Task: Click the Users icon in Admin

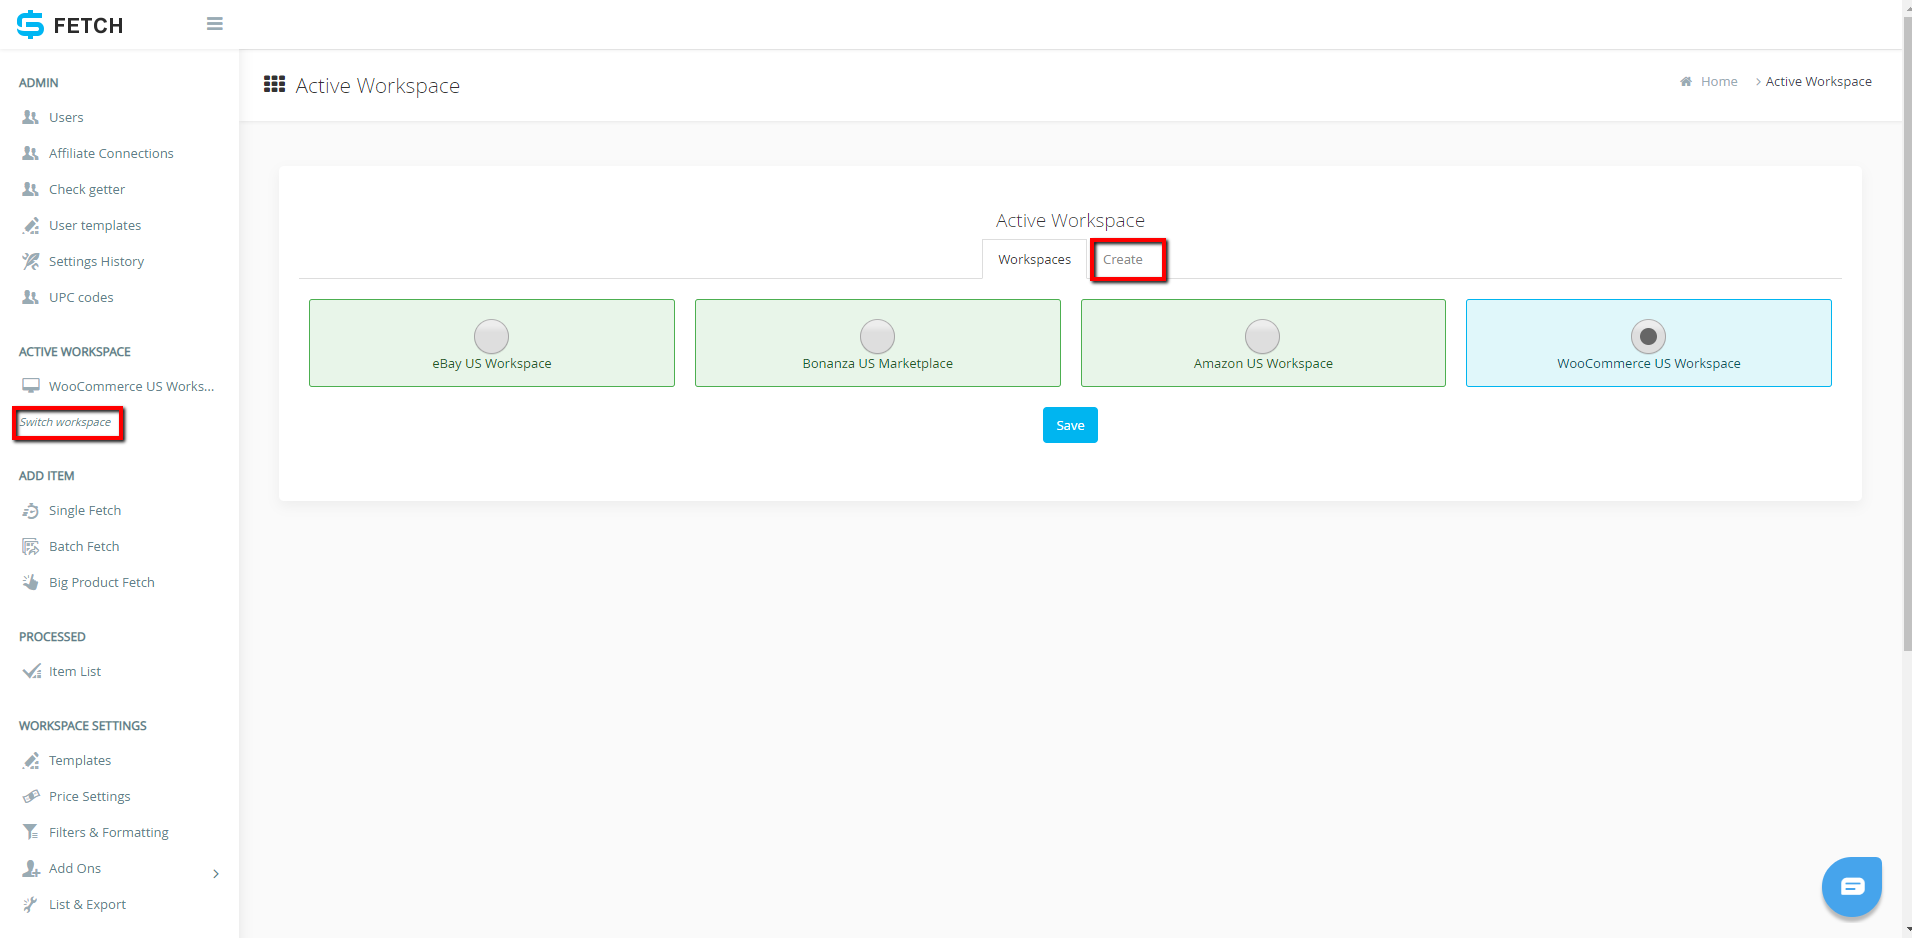Action: point(31,117)
